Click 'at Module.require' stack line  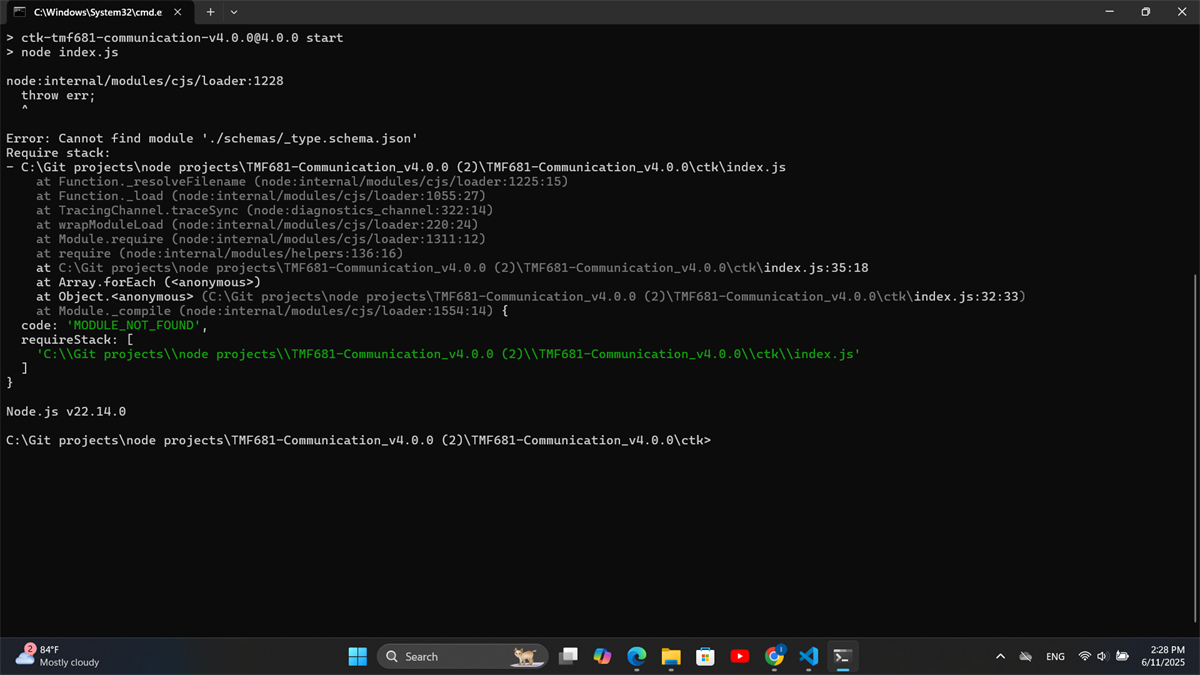tap(261, 239)
